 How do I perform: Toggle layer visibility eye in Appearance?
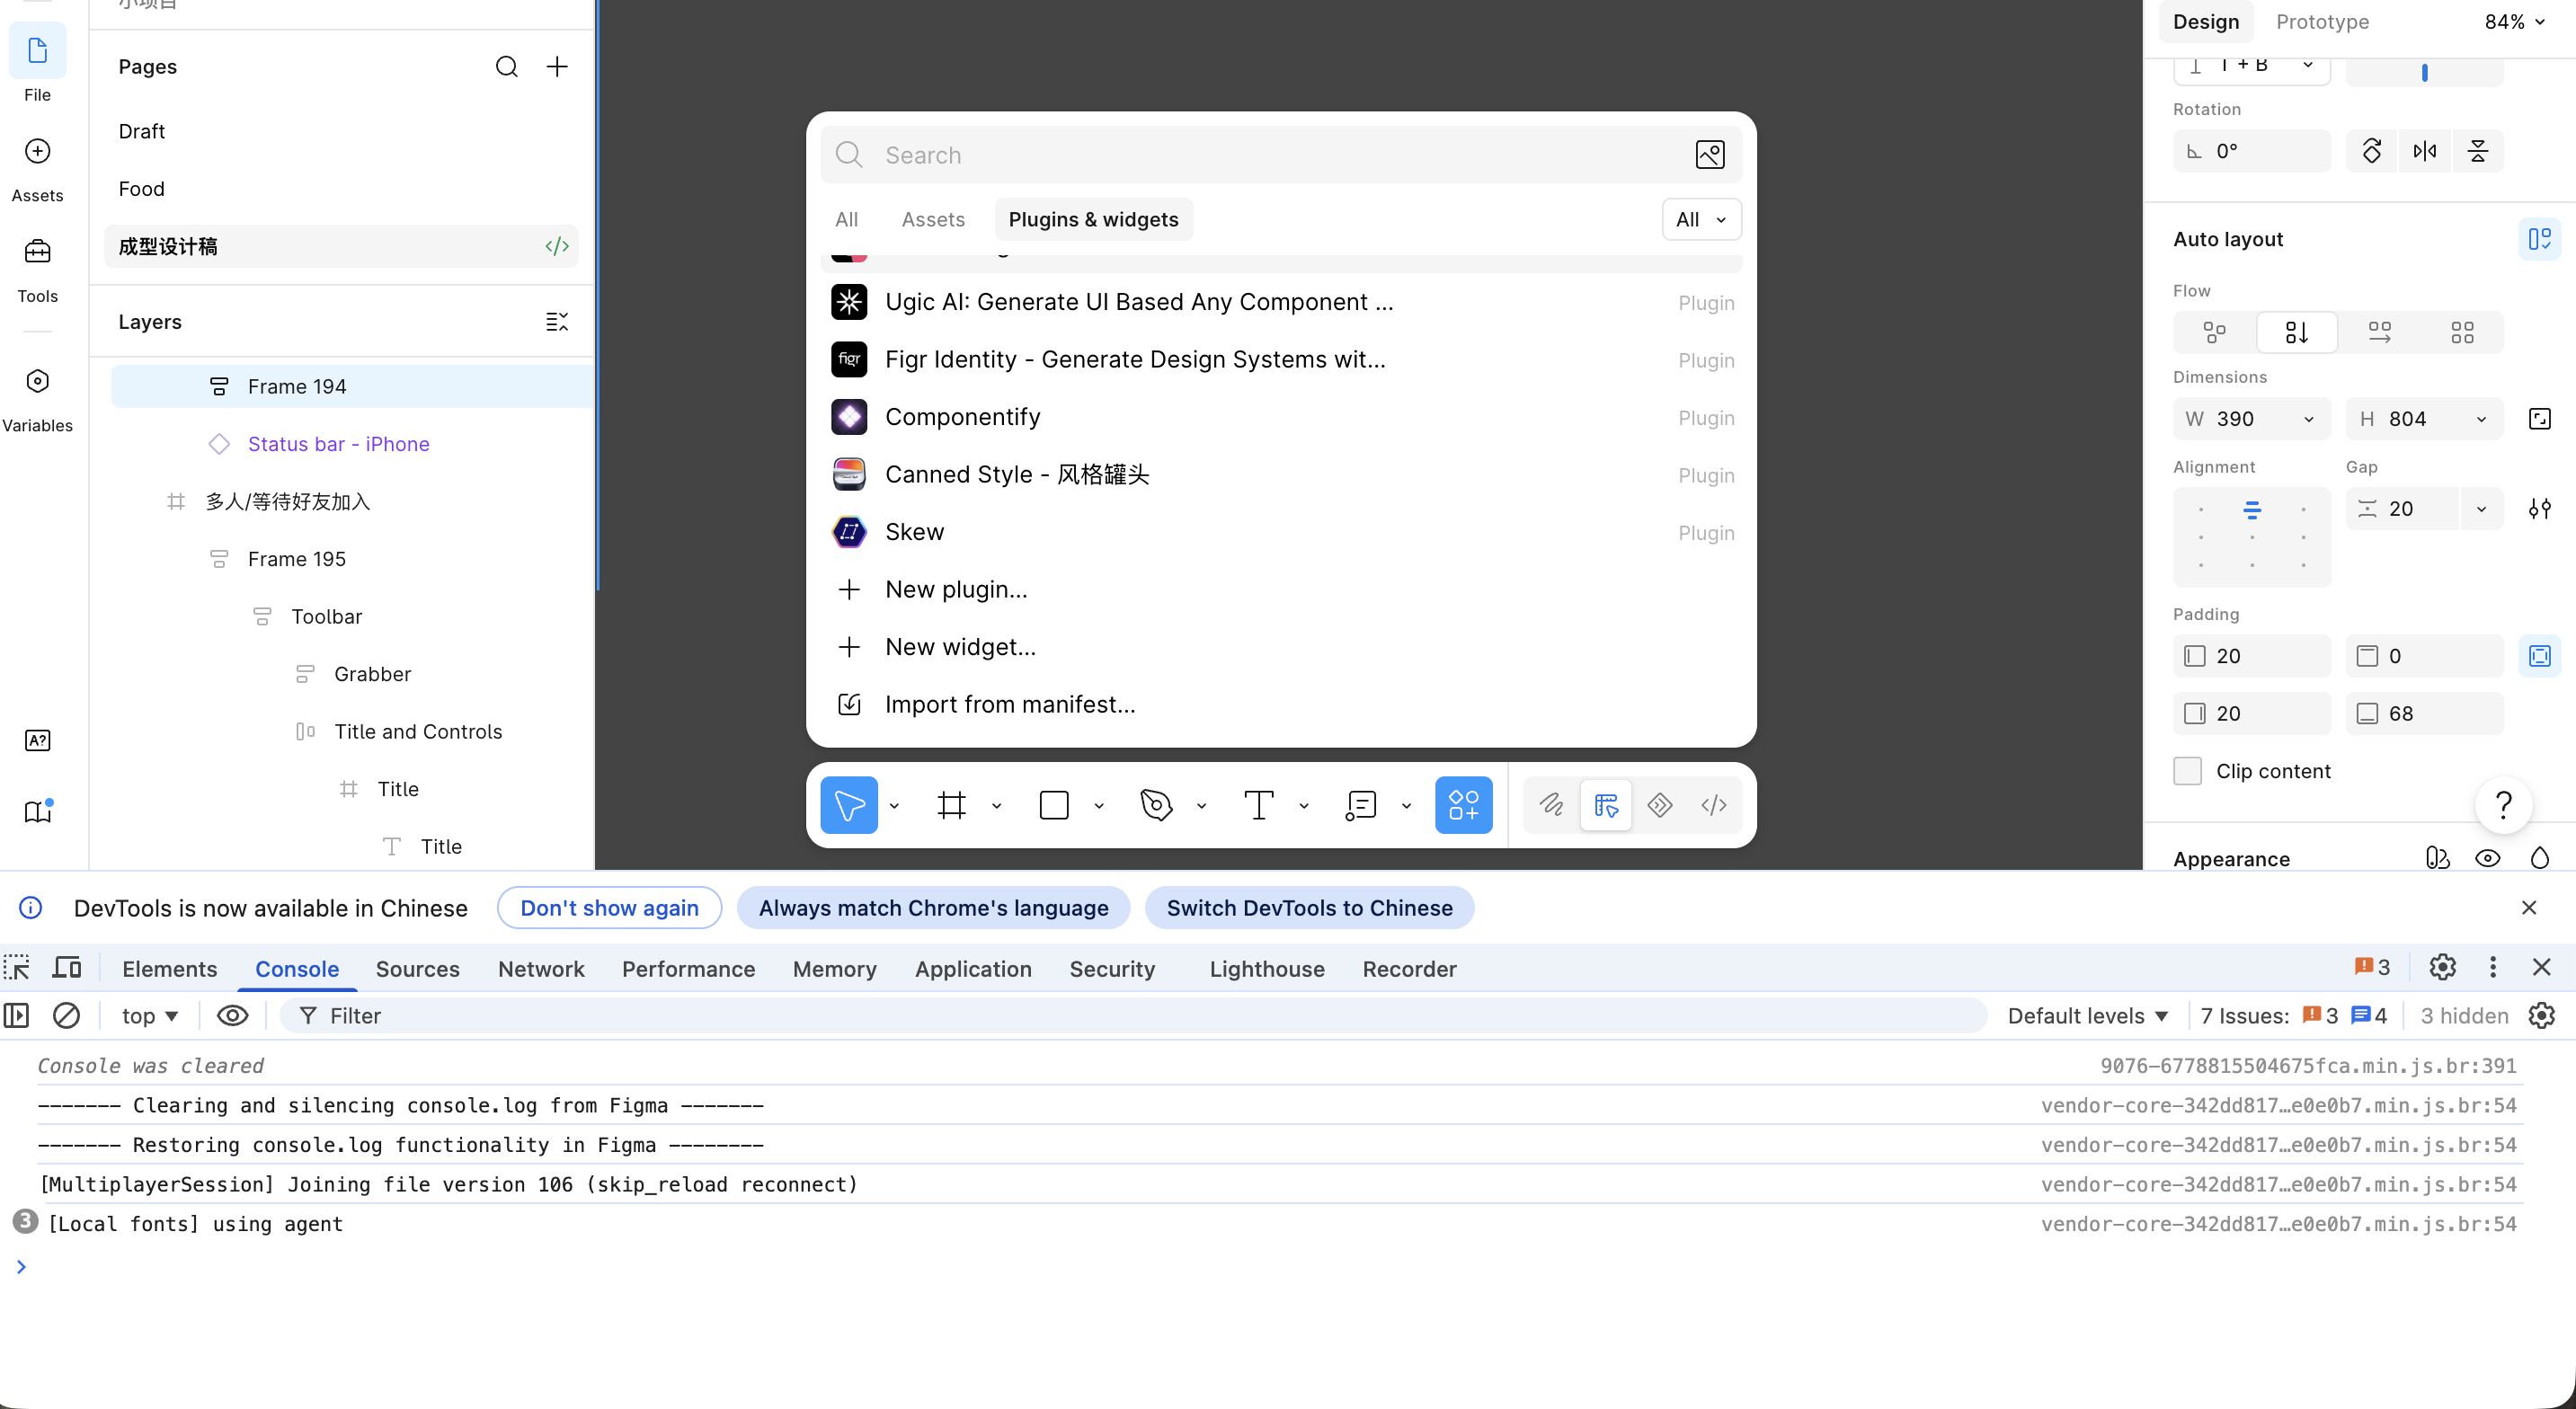click(2488, 859)
